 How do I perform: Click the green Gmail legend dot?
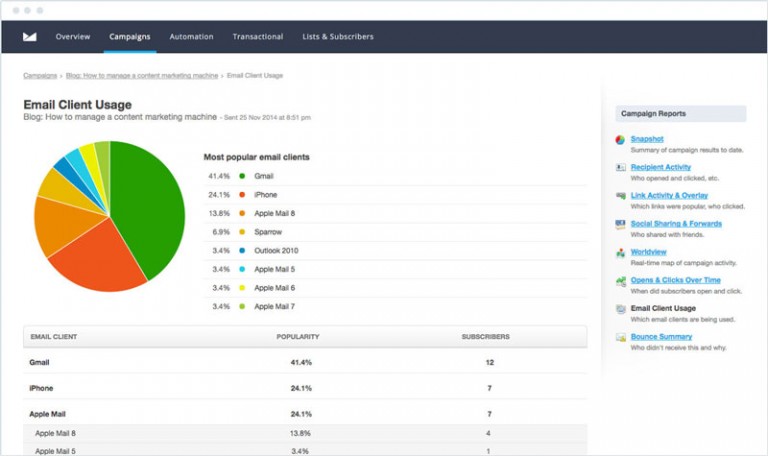(x=242, y=176)
